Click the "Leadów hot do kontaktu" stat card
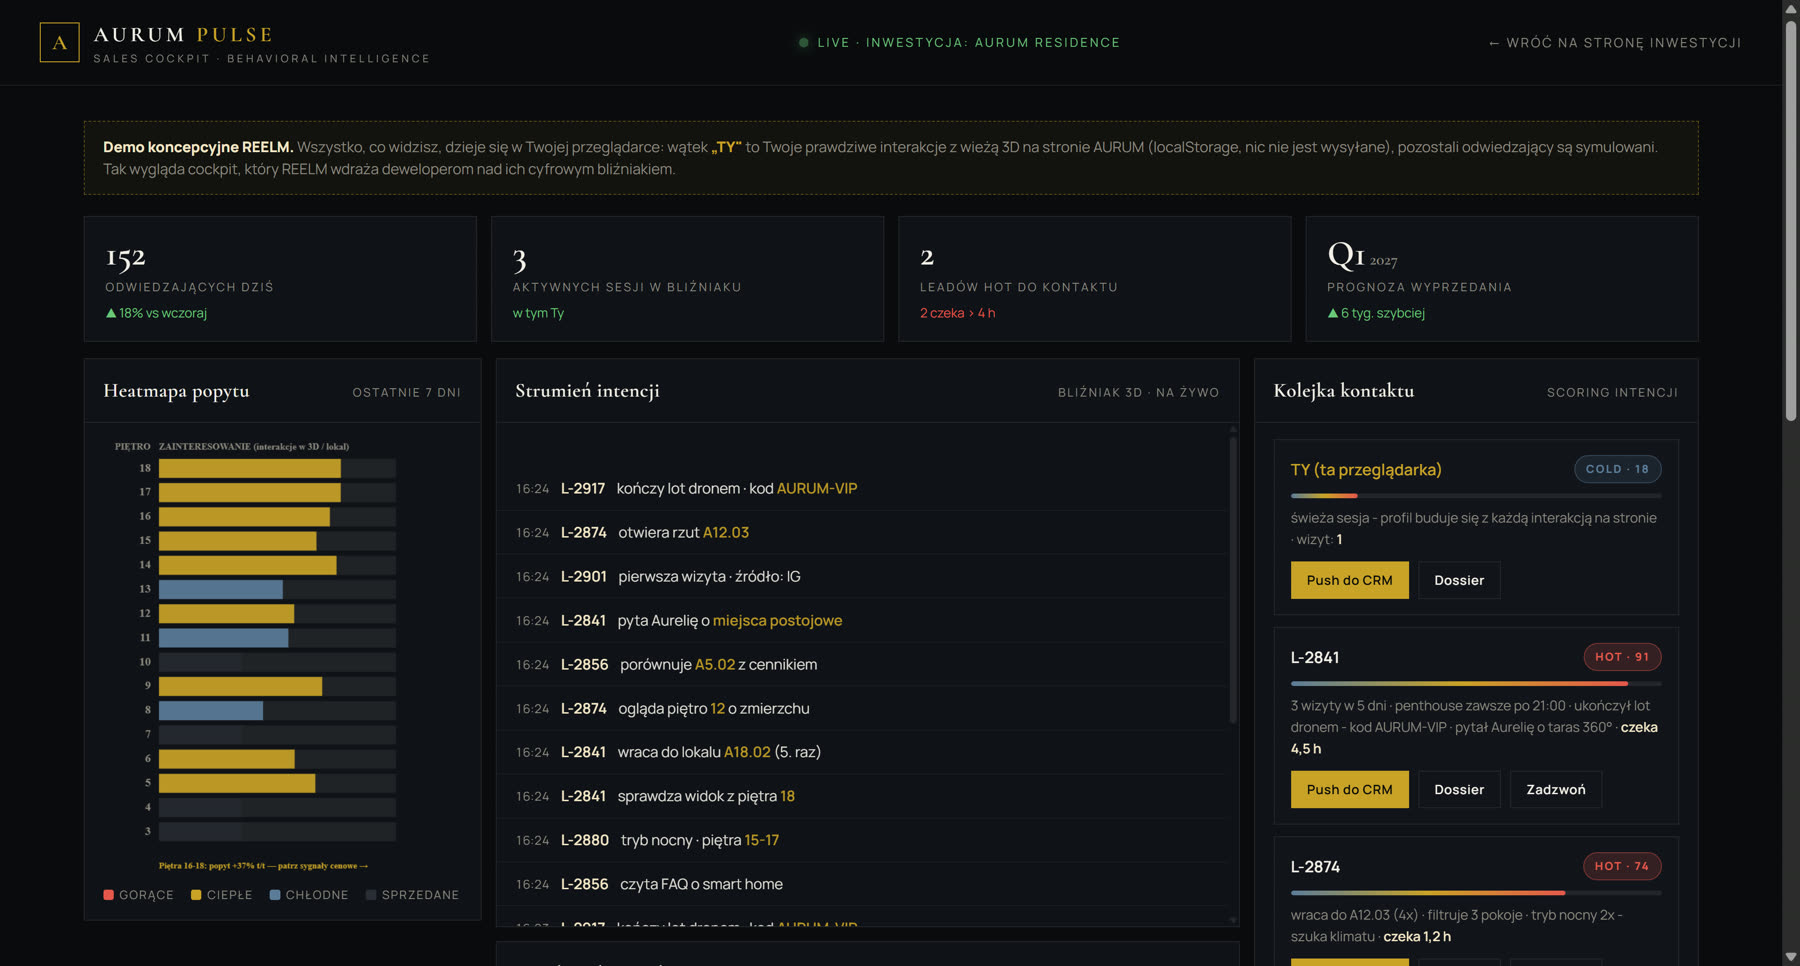The image size is (1800, 966). (x=1094, y=279)
